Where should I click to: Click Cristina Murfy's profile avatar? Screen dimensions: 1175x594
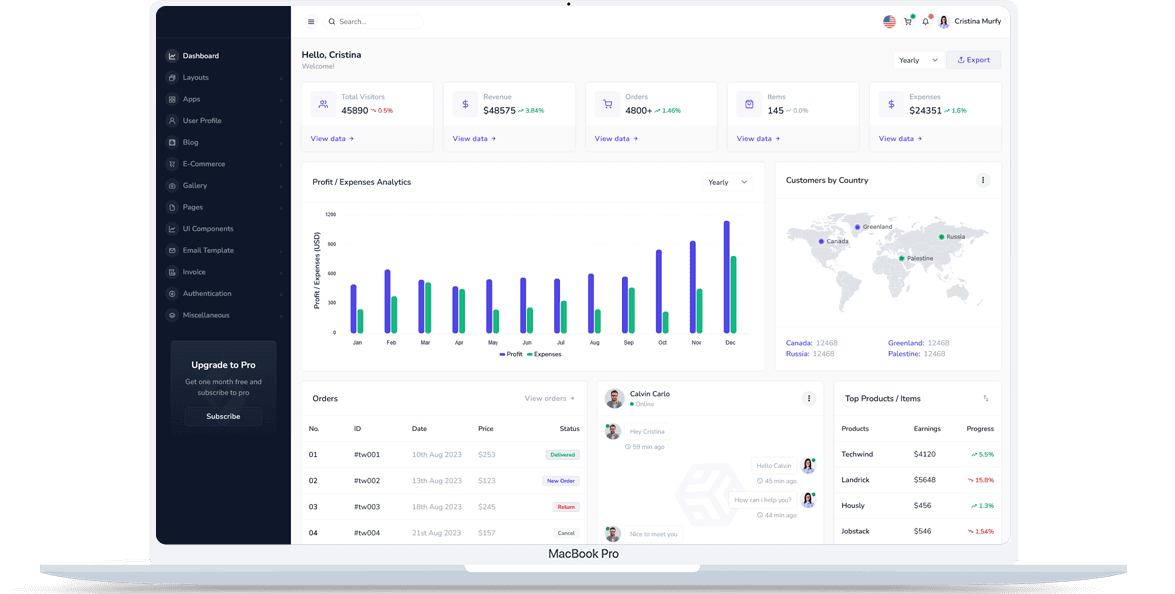(x=943, y=21)
